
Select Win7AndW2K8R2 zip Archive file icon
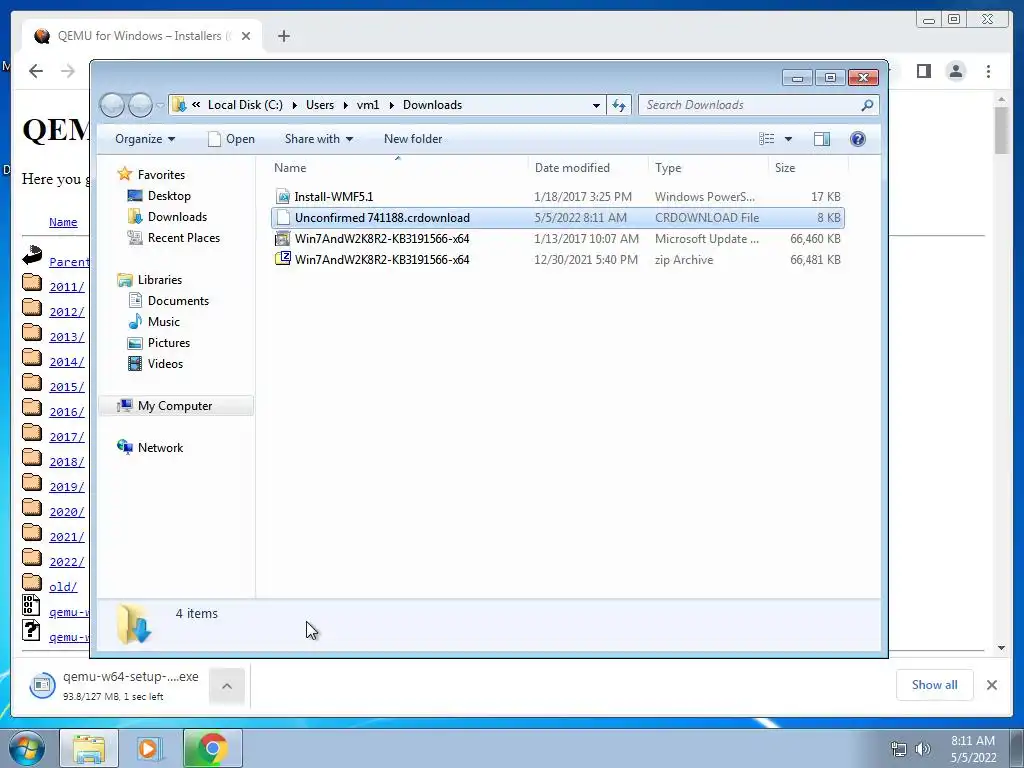pyautogui.click(x=282, y=259)
